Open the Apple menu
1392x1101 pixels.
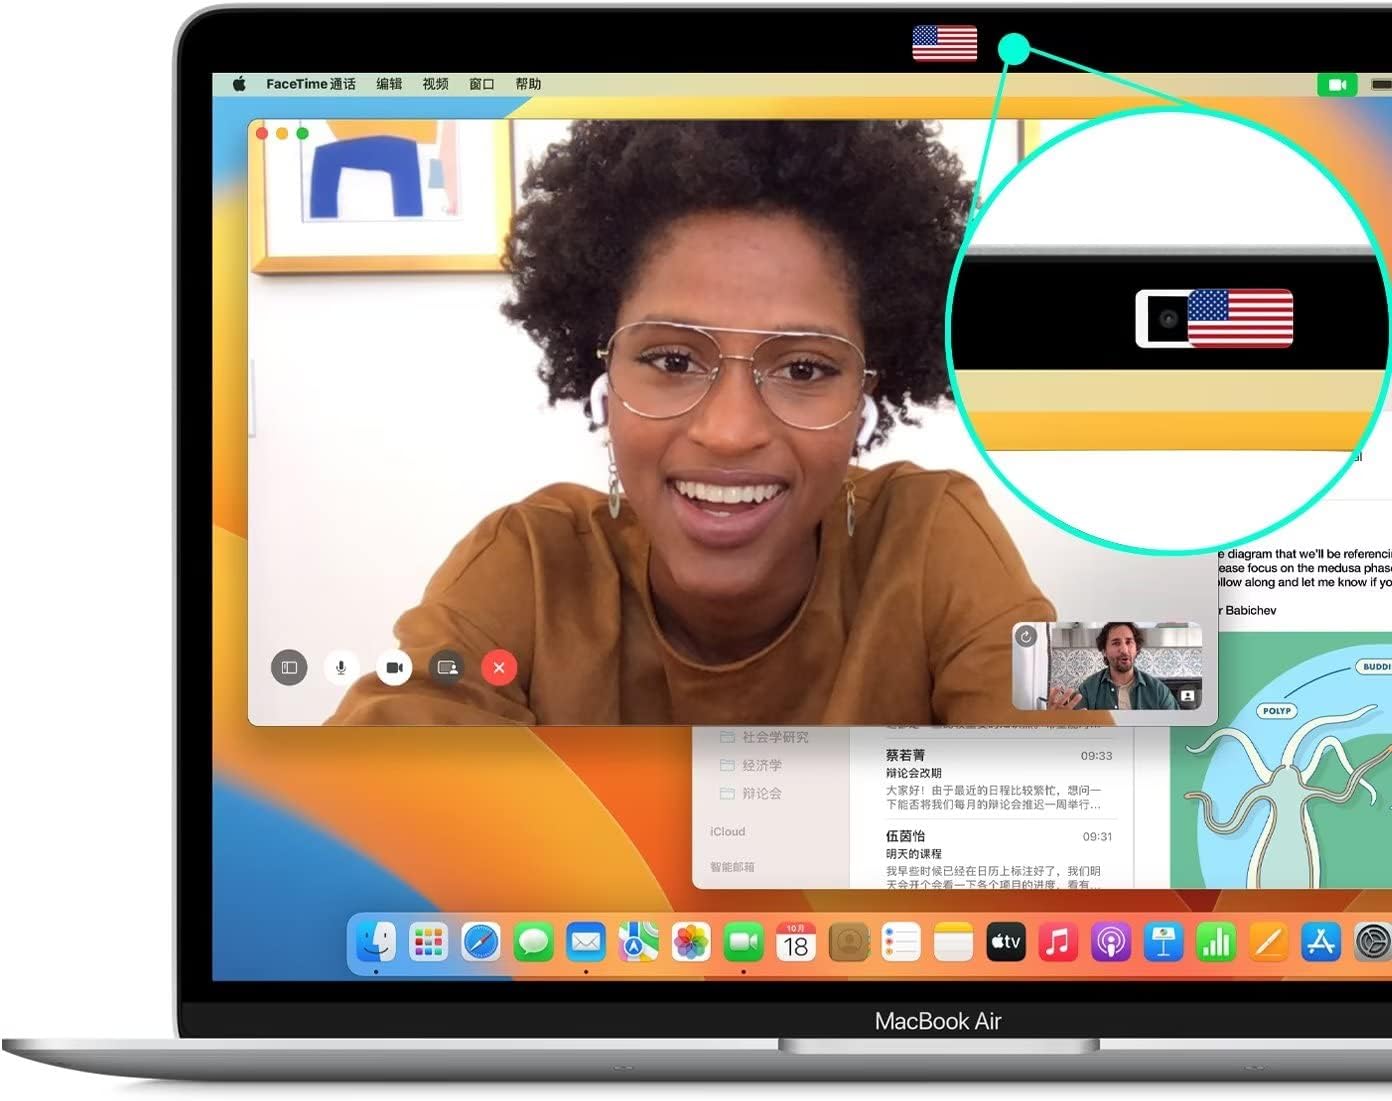[x=239, y=84]
